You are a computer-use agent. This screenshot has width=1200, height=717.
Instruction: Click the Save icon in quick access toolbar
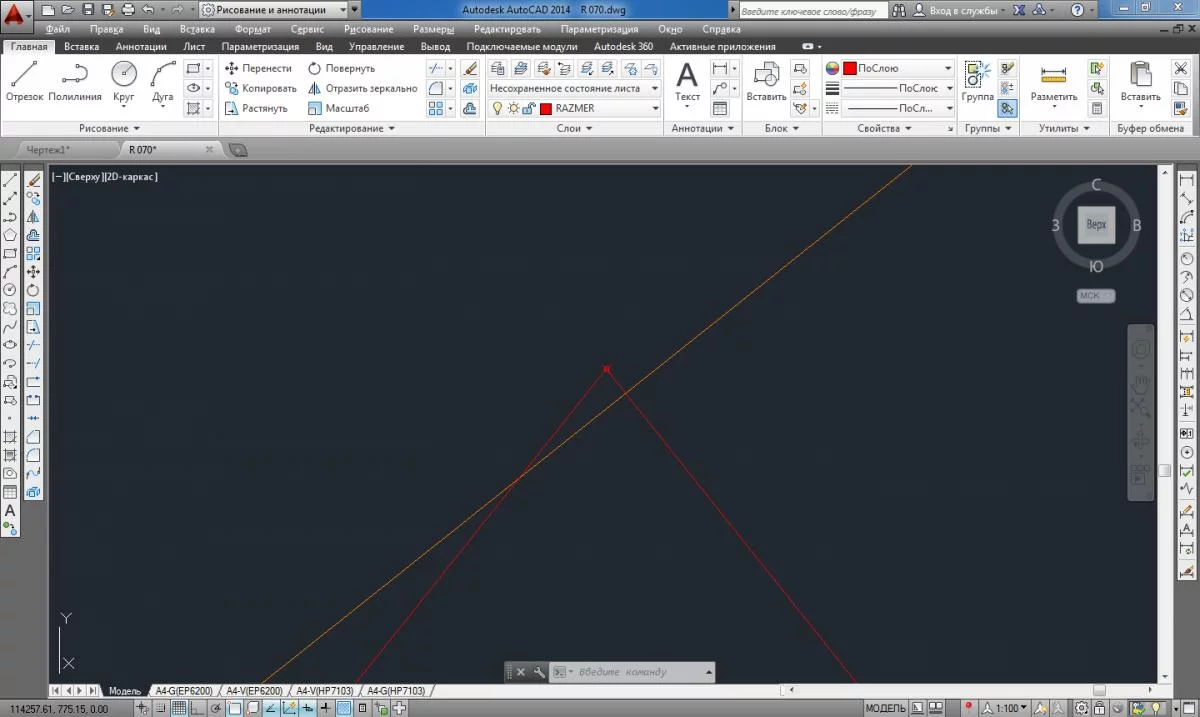(x=90, y=9)
